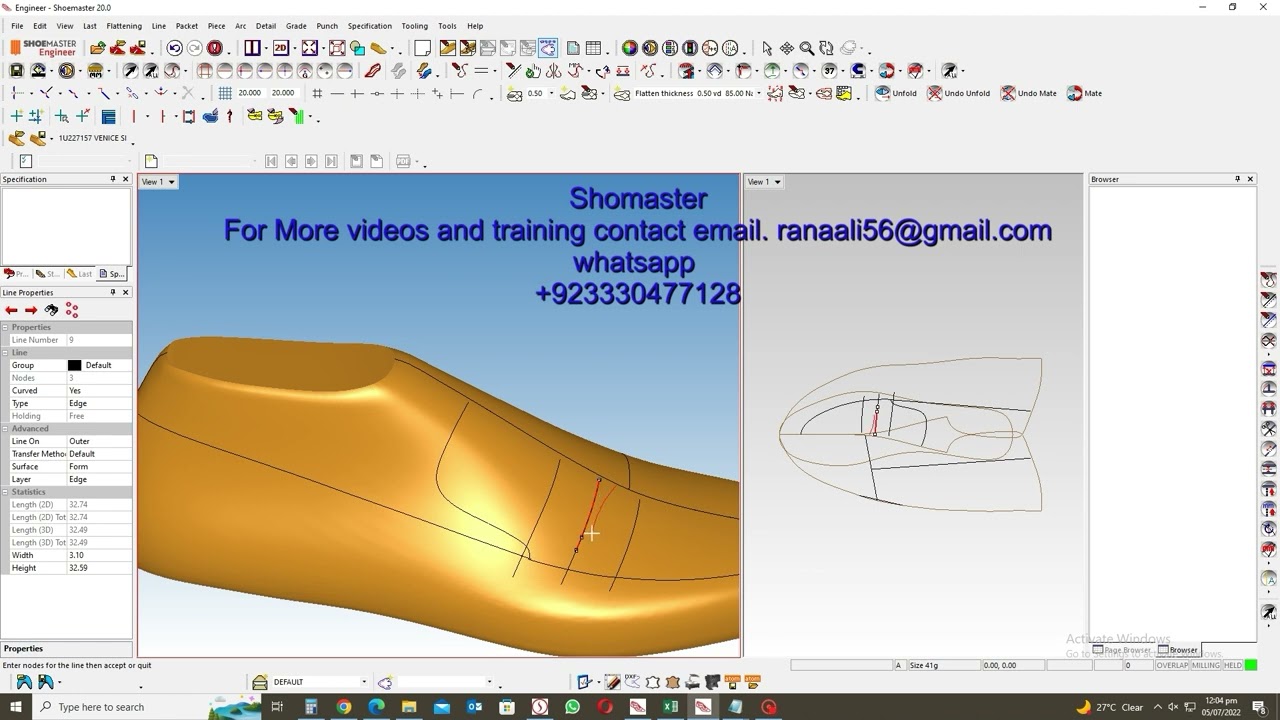The height and width of the screenshot is (720, 1280).
Task: Switch to the Browser tab at bottom right
Action: tap(1178, 650)
